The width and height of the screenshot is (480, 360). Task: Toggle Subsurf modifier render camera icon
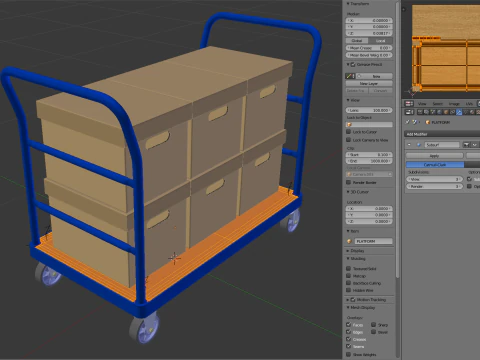(x=466, y=145)
